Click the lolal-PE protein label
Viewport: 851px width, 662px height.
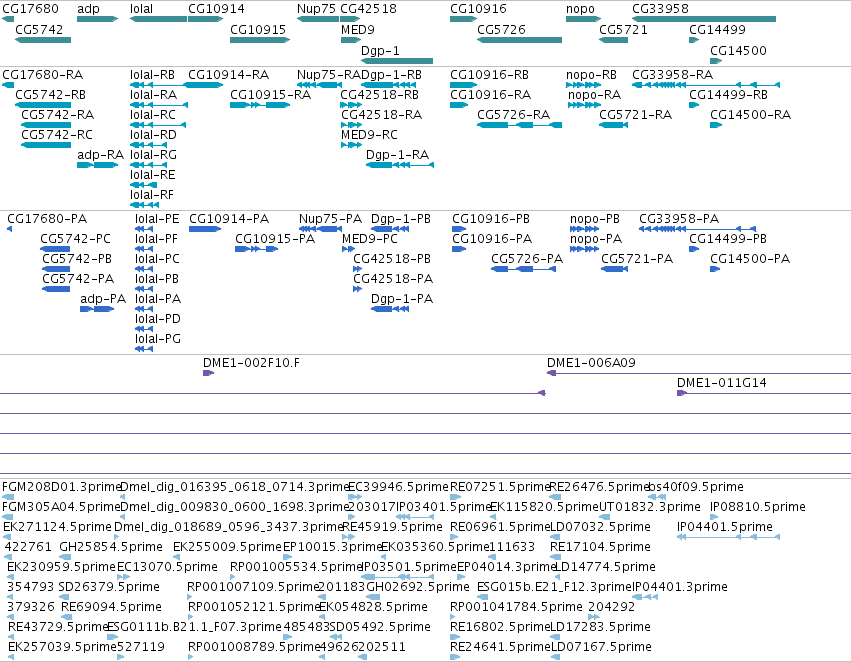pos(157,219)
